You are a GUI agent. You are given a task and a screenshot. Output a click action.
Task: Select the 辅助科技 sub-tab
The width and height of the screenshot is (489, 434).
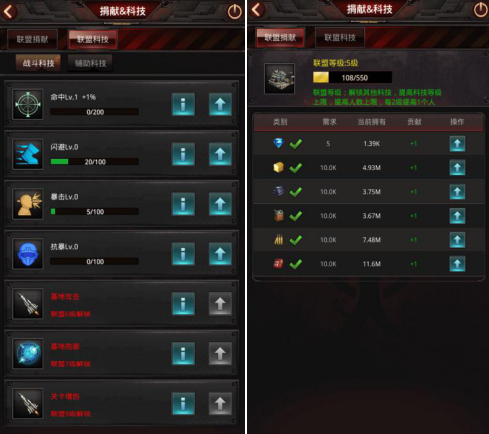coord(90,63)
